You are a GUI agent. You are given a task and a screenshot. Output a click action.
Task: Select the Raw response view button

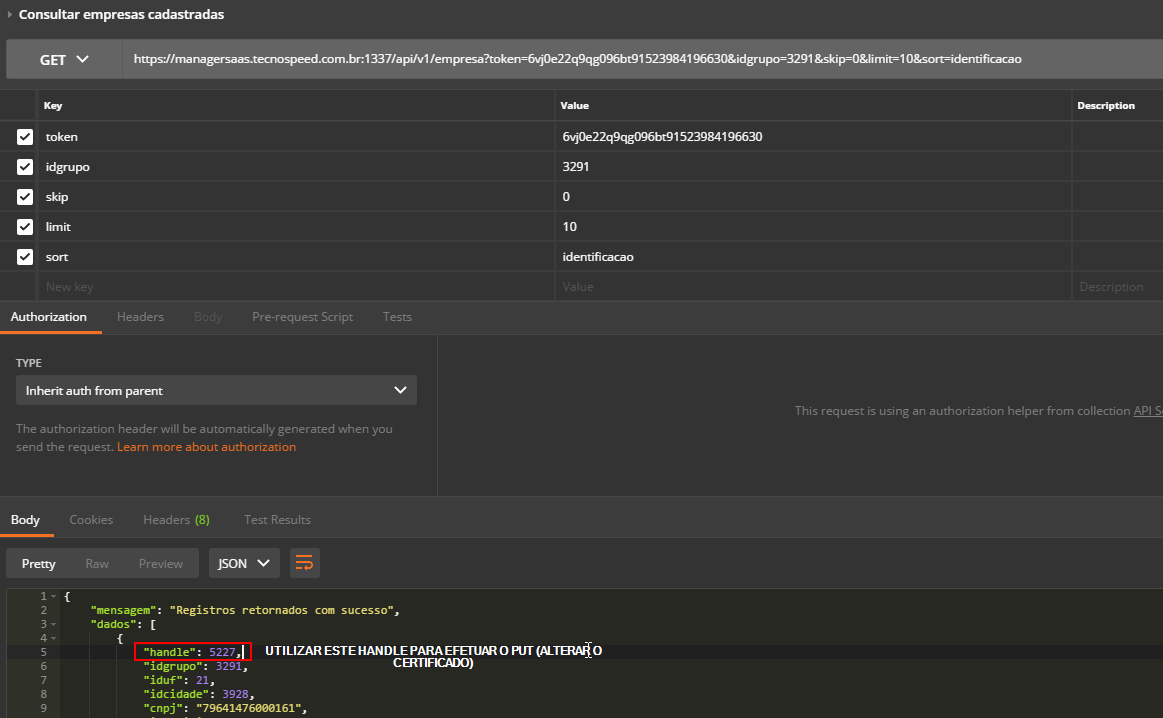tap(97, 563)
